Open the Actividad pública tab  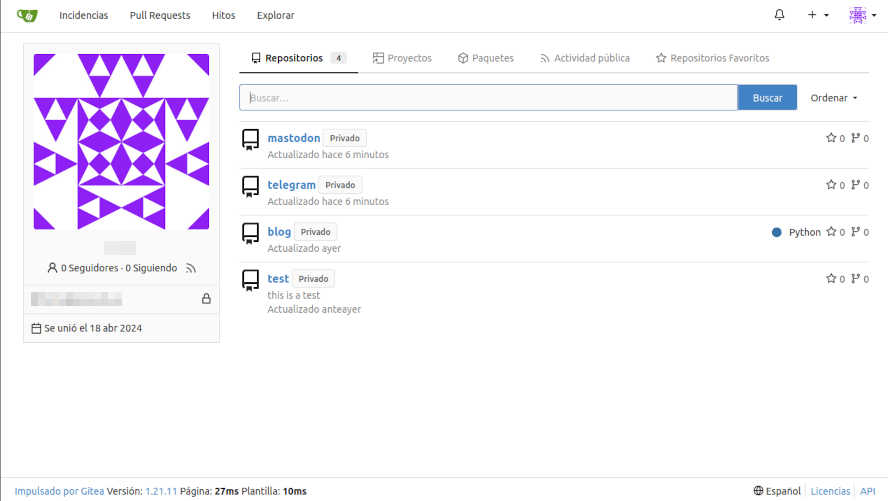(x=584, y=58)
